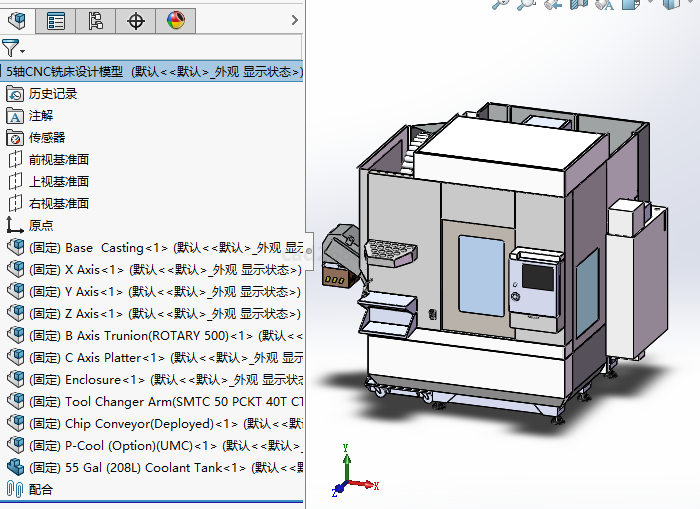
Task: Open the ConfigurationManager tab
Action: tap(95, 20)
